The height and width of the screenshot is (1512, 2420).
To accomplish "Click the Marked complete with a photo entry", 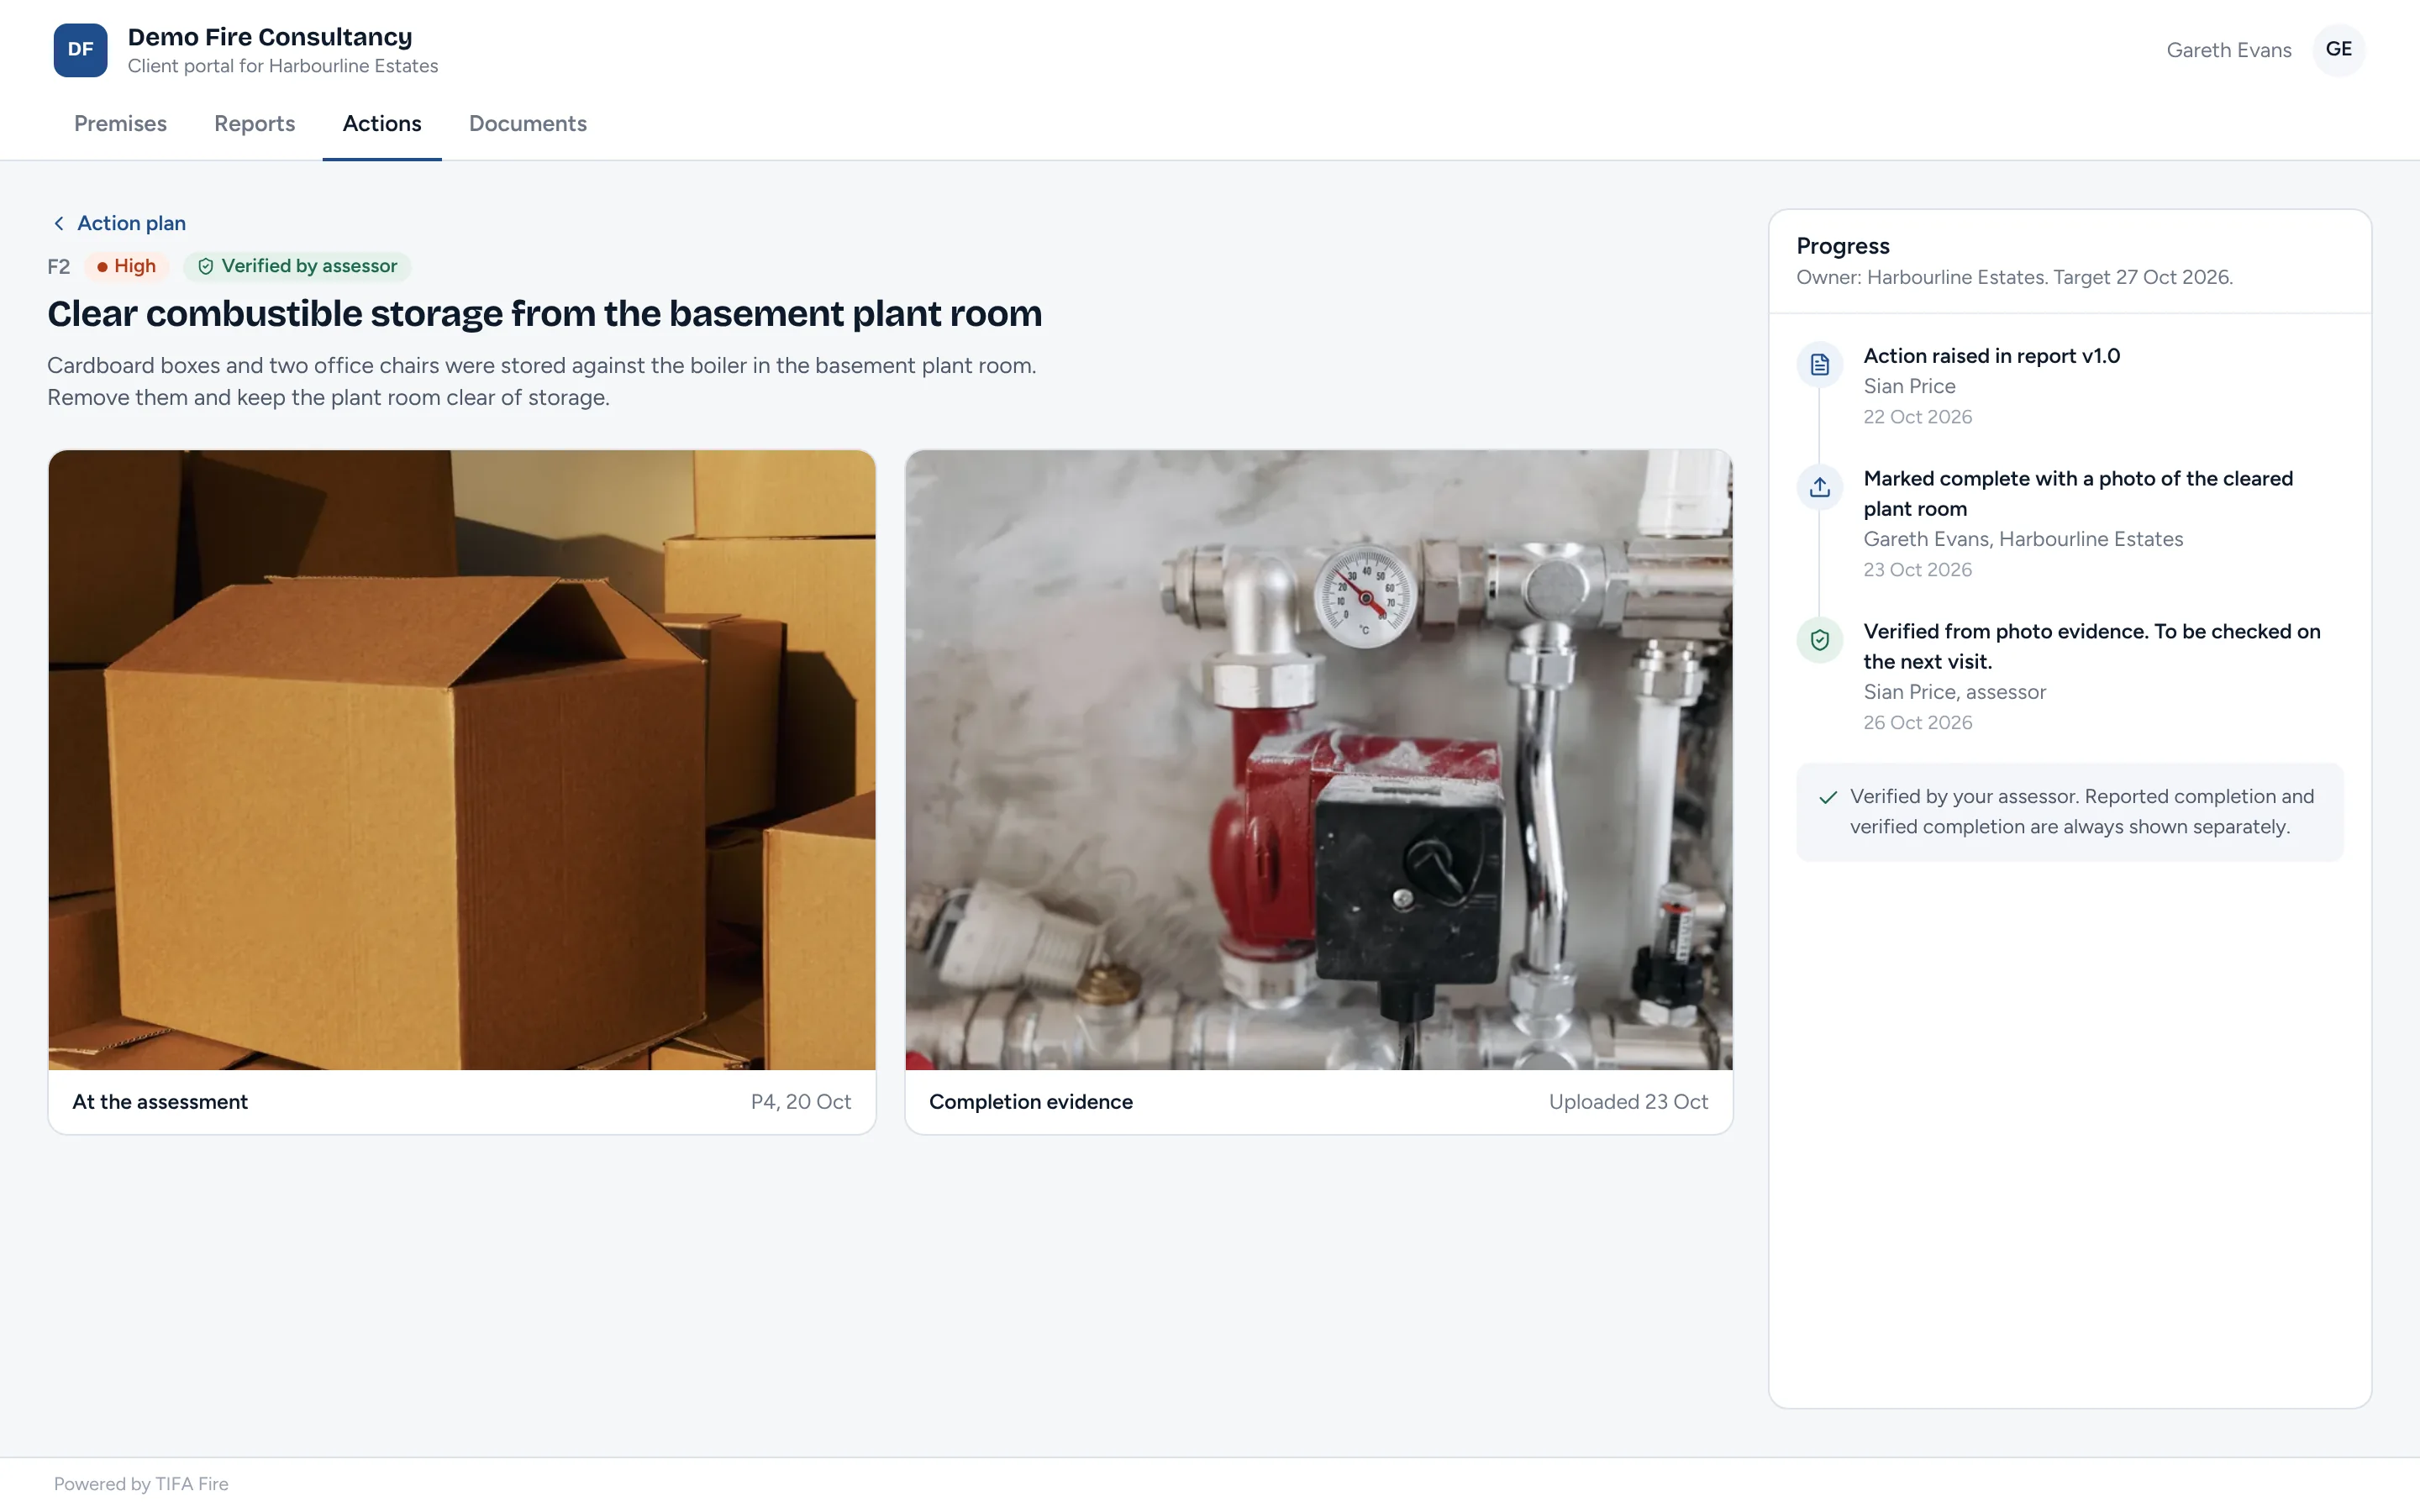I will click(2078, 494).
